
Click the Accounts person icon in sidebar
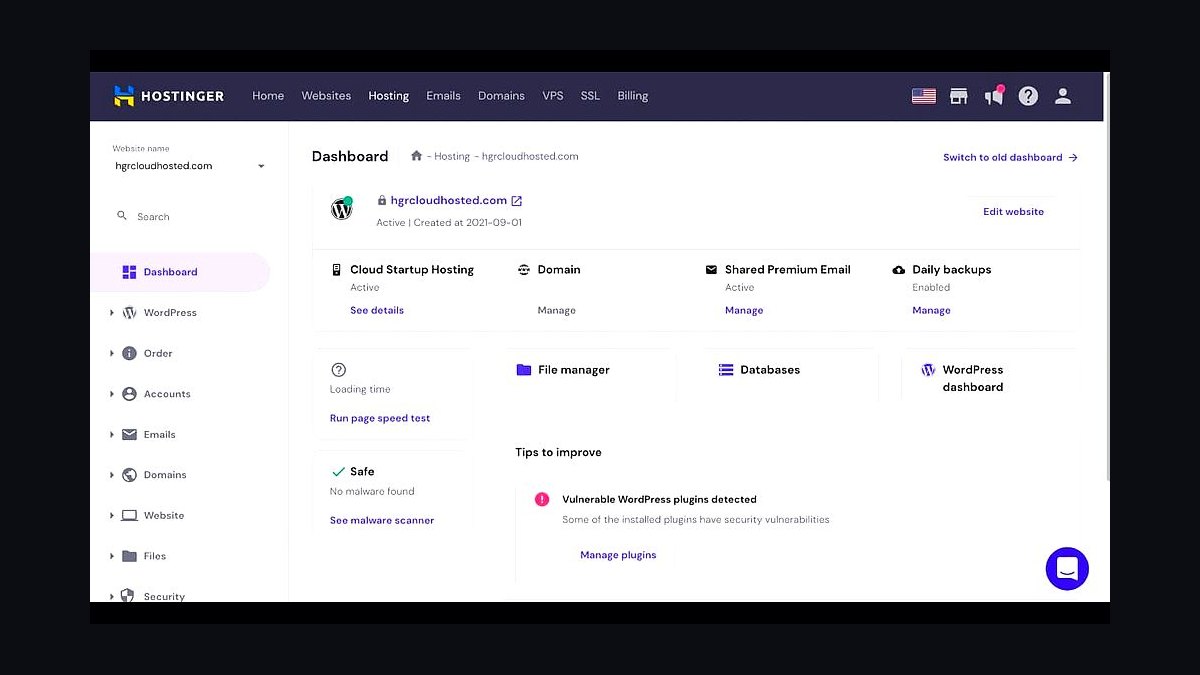click(x=129, y=394)
